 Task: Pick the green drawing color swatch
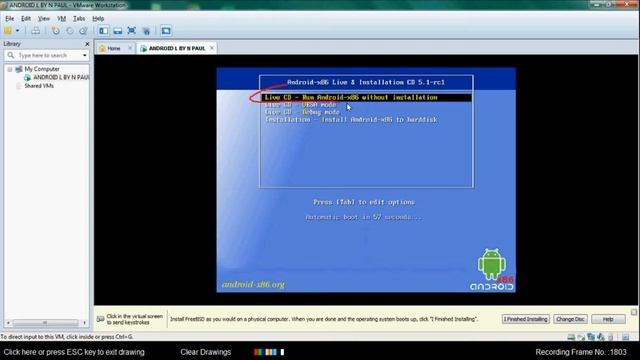261,352
